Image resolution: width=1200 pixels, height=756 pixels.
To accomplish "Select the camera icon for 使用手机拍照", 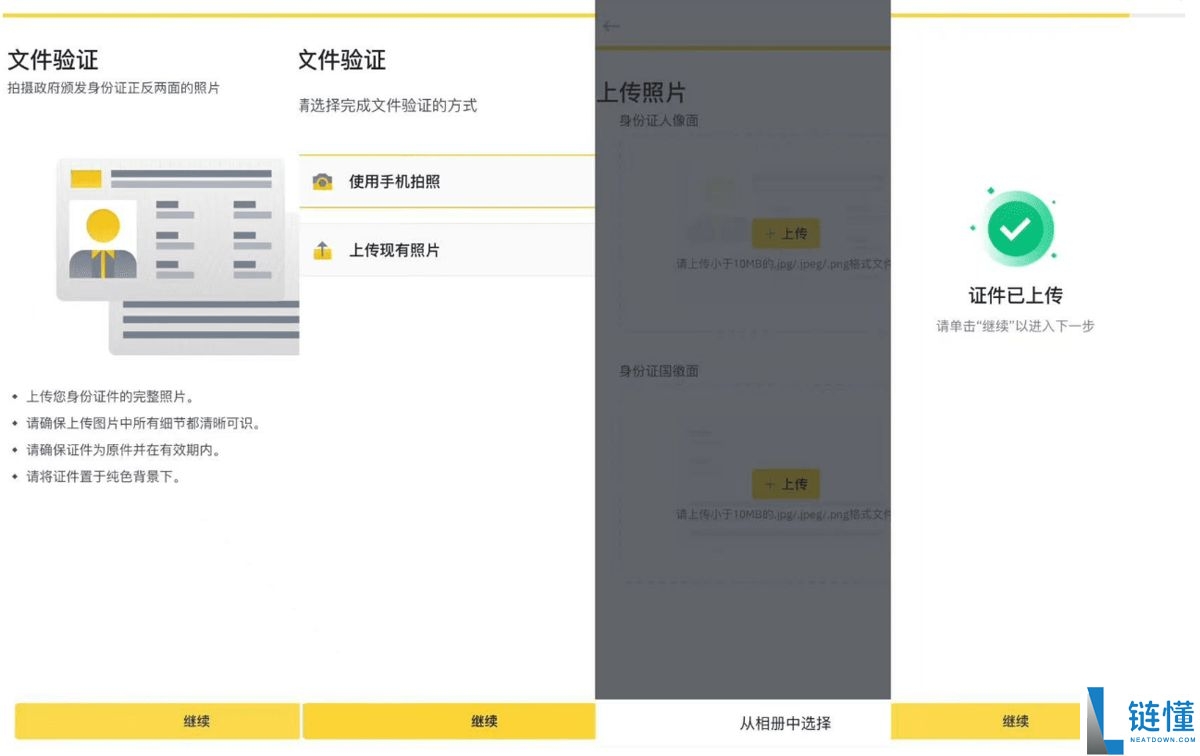I will point(321,182).
